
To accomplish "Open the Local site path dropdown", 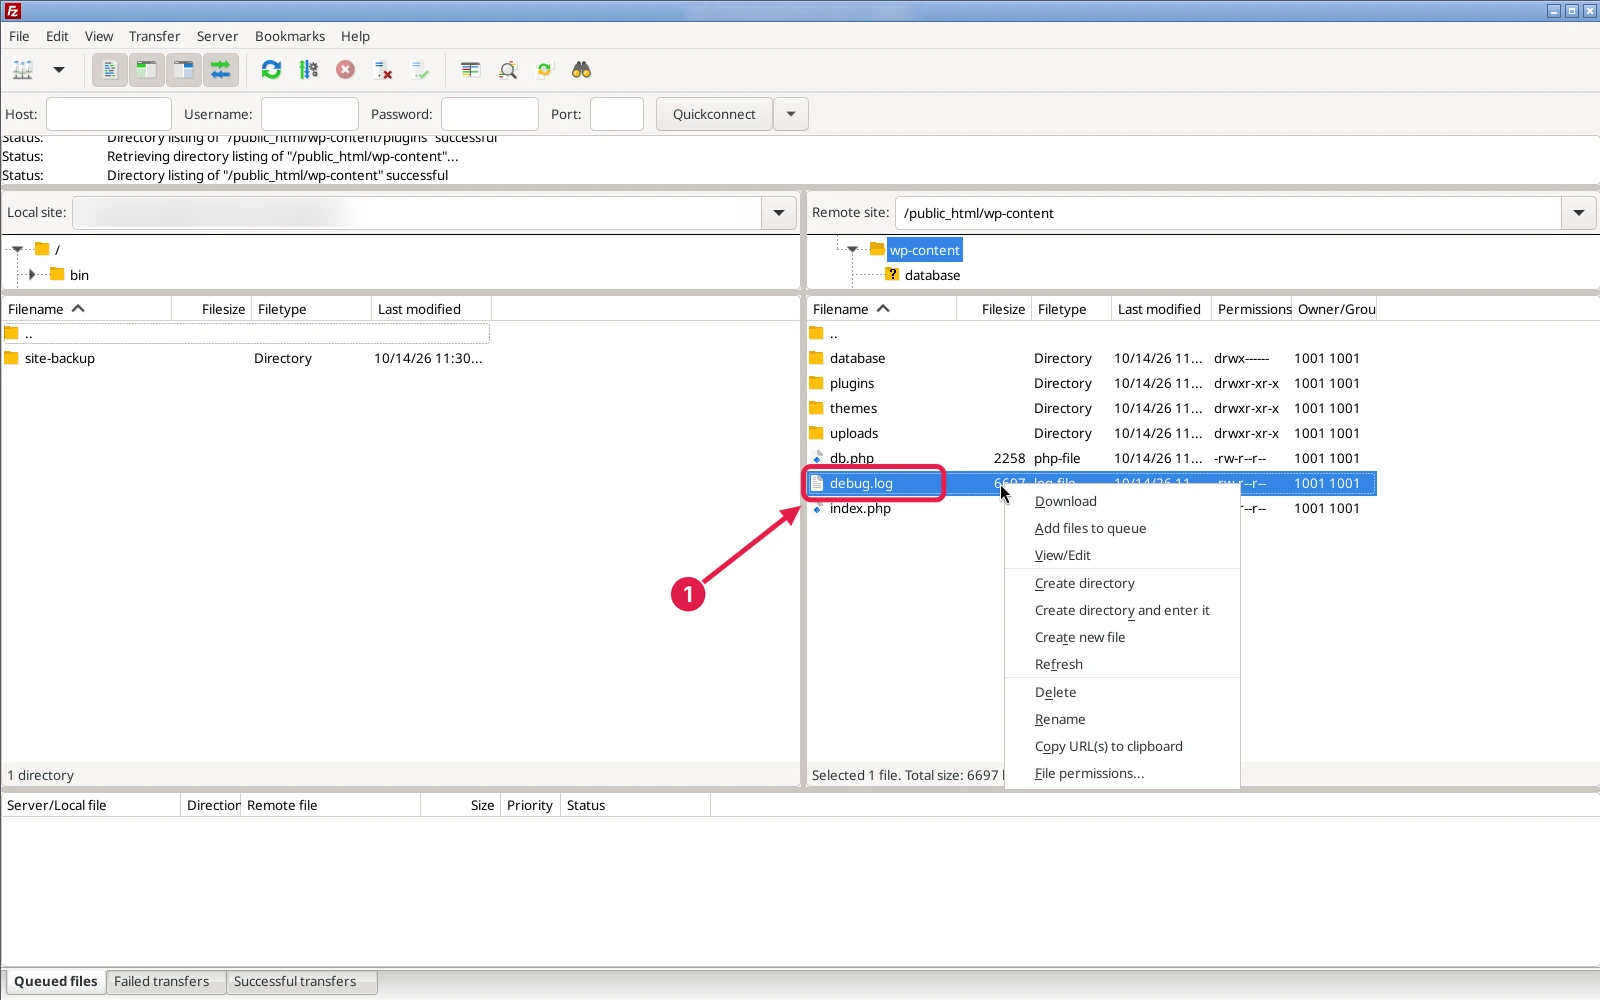I will click(779, 213).
